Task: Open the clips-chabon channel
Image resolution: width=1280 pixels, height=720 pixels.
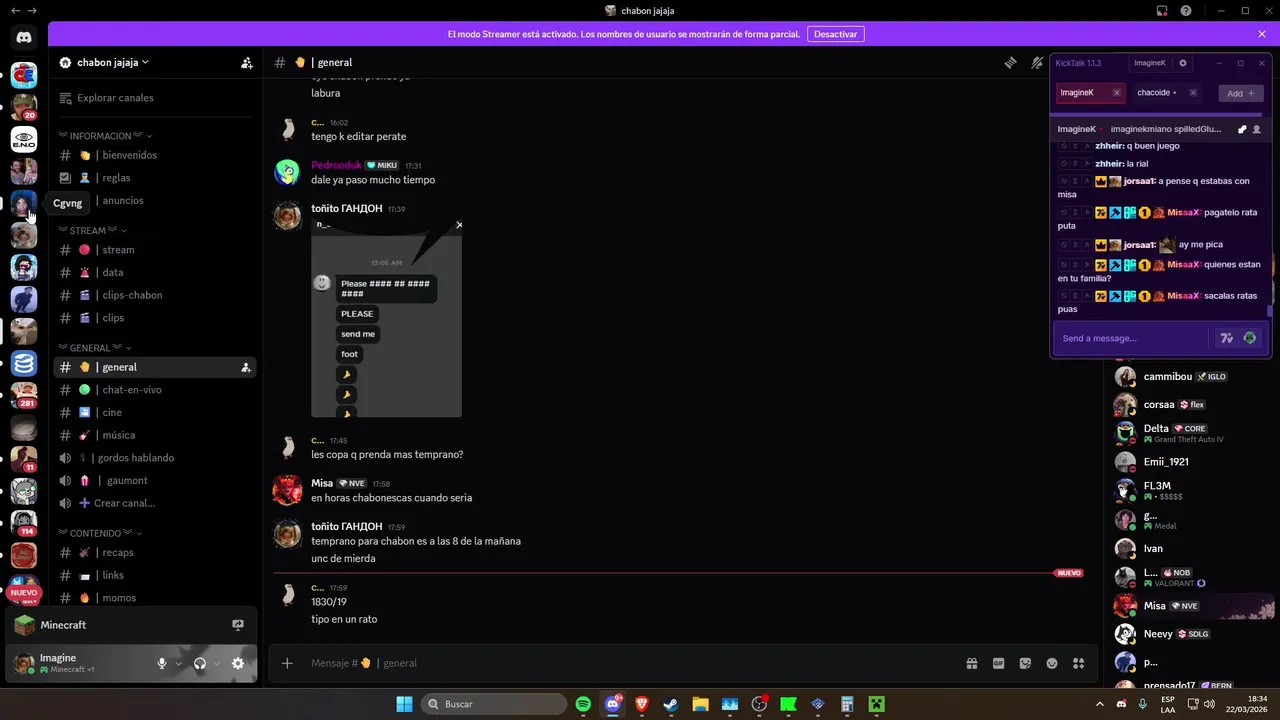Action: (155, 295)
